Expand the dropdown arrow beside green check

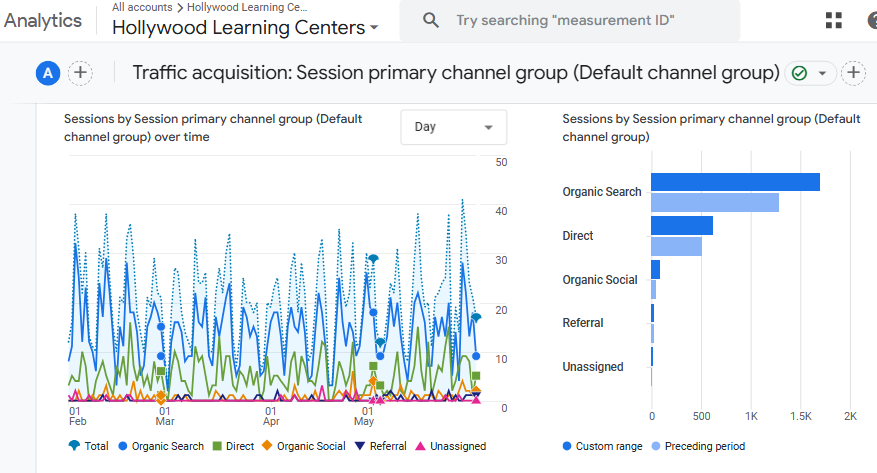click(x=822, y=73)
